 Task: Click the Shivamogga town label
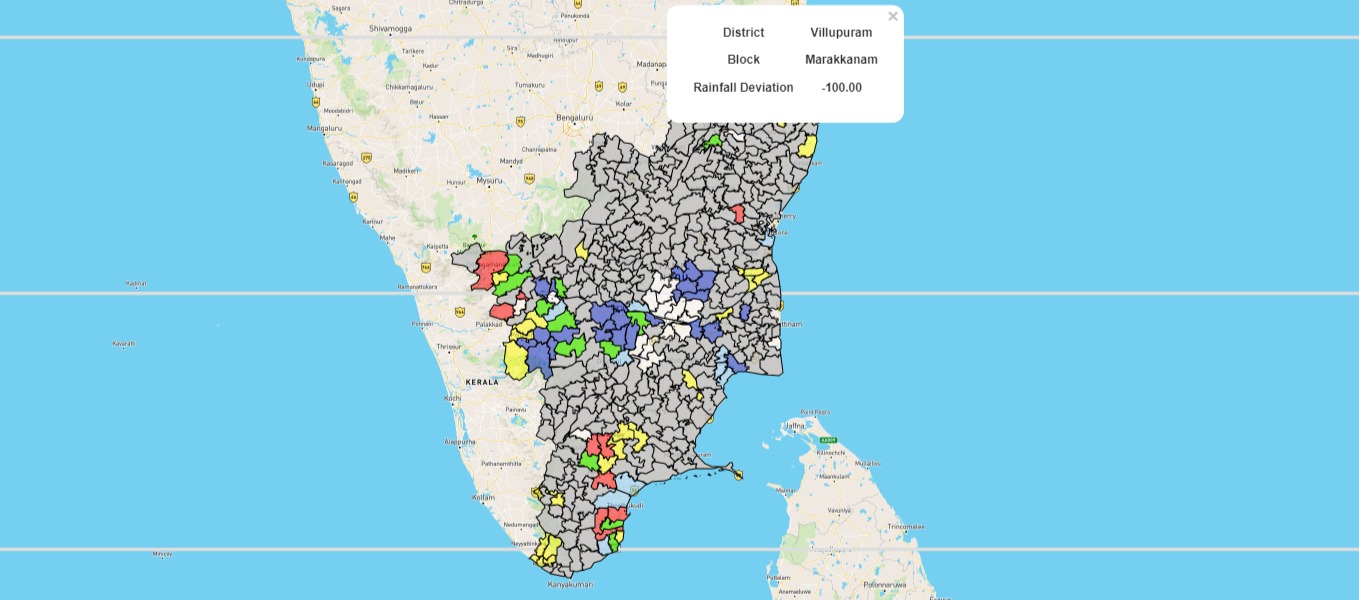click(390, 29)
